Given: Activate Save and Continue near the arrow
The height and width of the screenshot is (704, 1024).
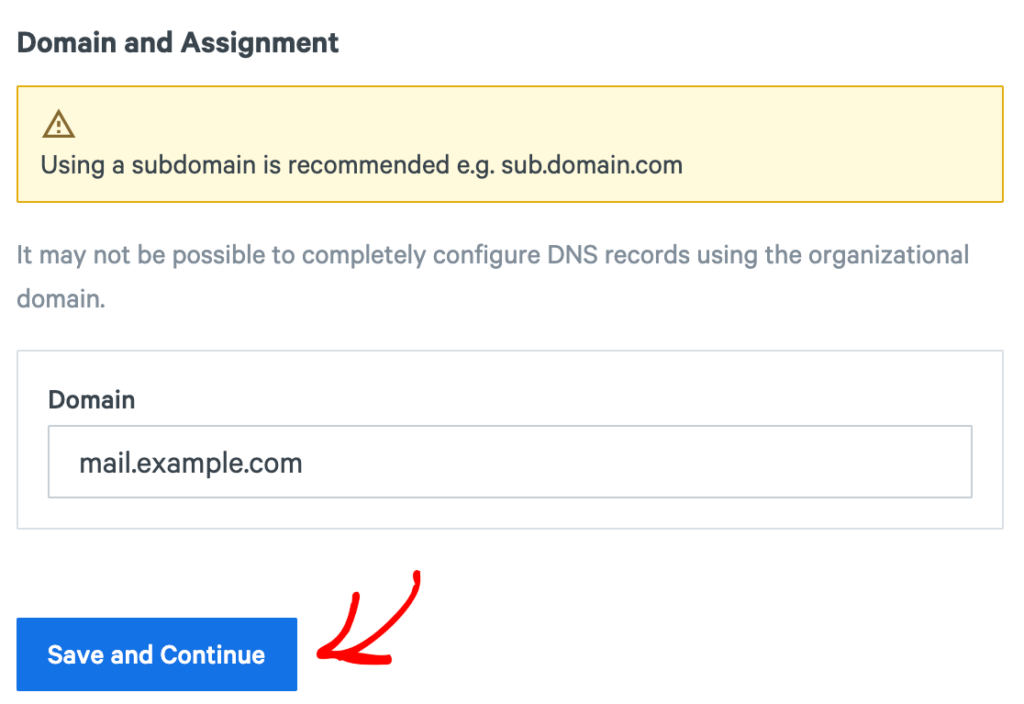Looking at the screenshot, I should pos(156,654).
